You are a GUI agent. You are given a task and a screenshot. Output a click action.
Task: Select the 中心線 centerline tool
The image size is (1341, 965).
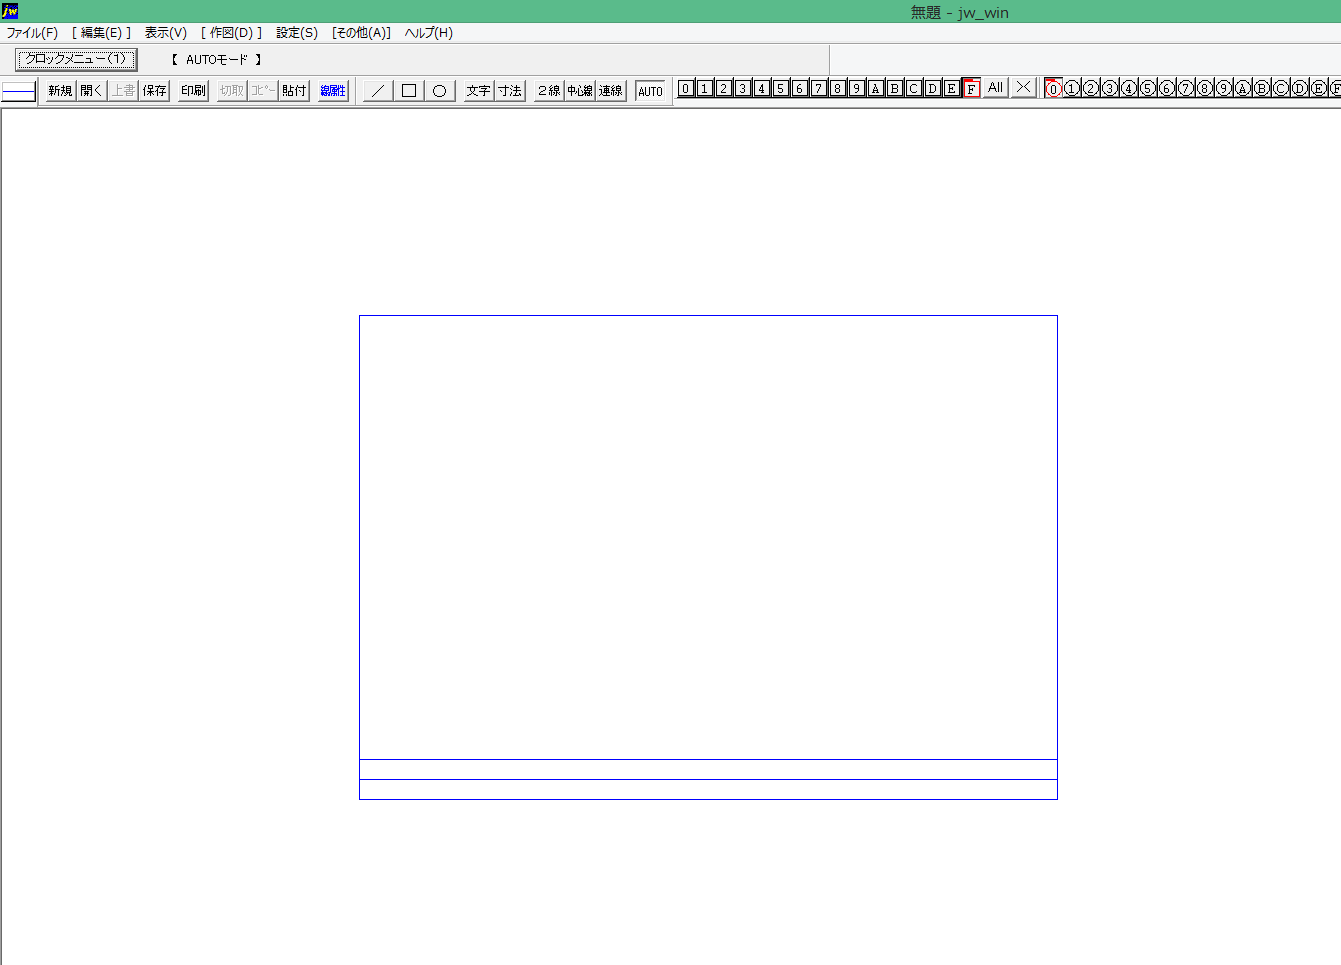[580, 90]
